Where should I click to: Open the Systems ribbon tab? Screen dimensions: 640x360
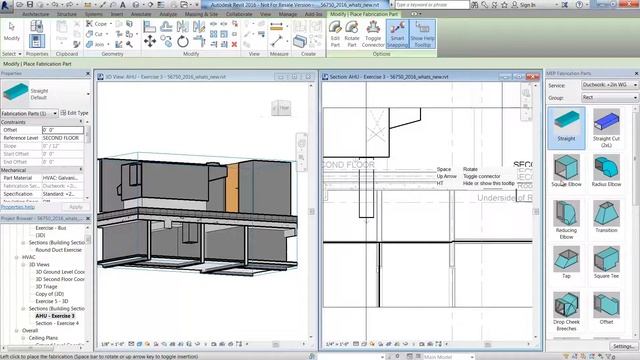point(93,14)
